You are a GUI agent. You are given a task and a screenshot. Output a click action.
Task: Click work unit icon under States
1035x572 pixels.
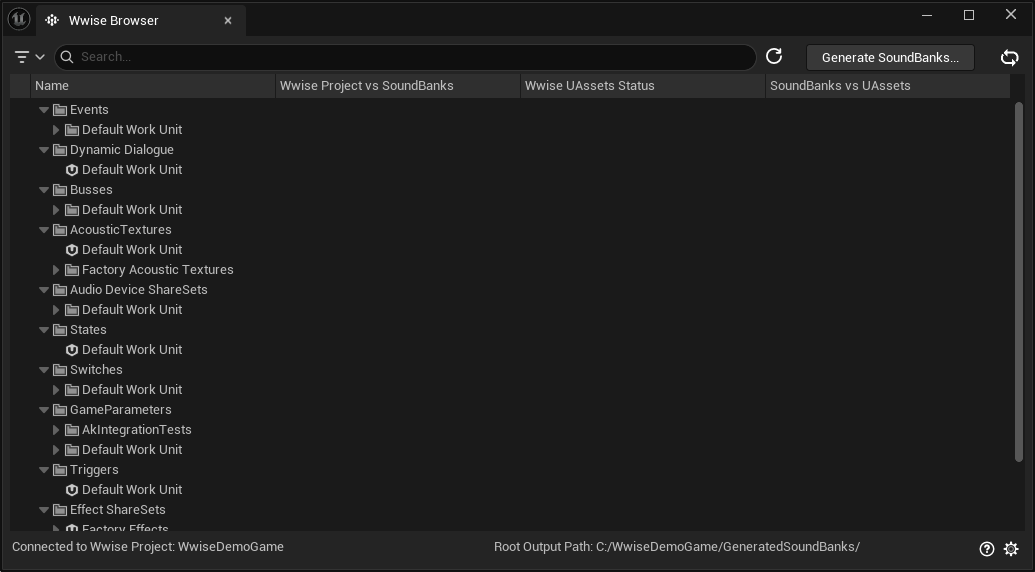pyautogui.click(x=72, y=350)
